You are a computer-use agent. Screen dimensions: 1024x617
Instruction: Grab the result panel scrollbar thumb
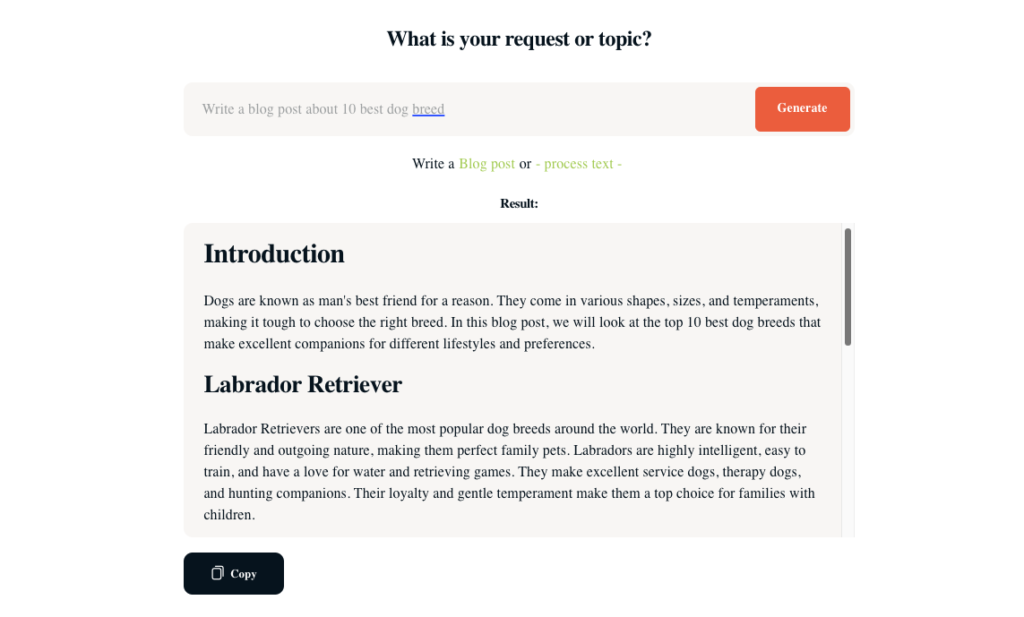pos(848,286)
